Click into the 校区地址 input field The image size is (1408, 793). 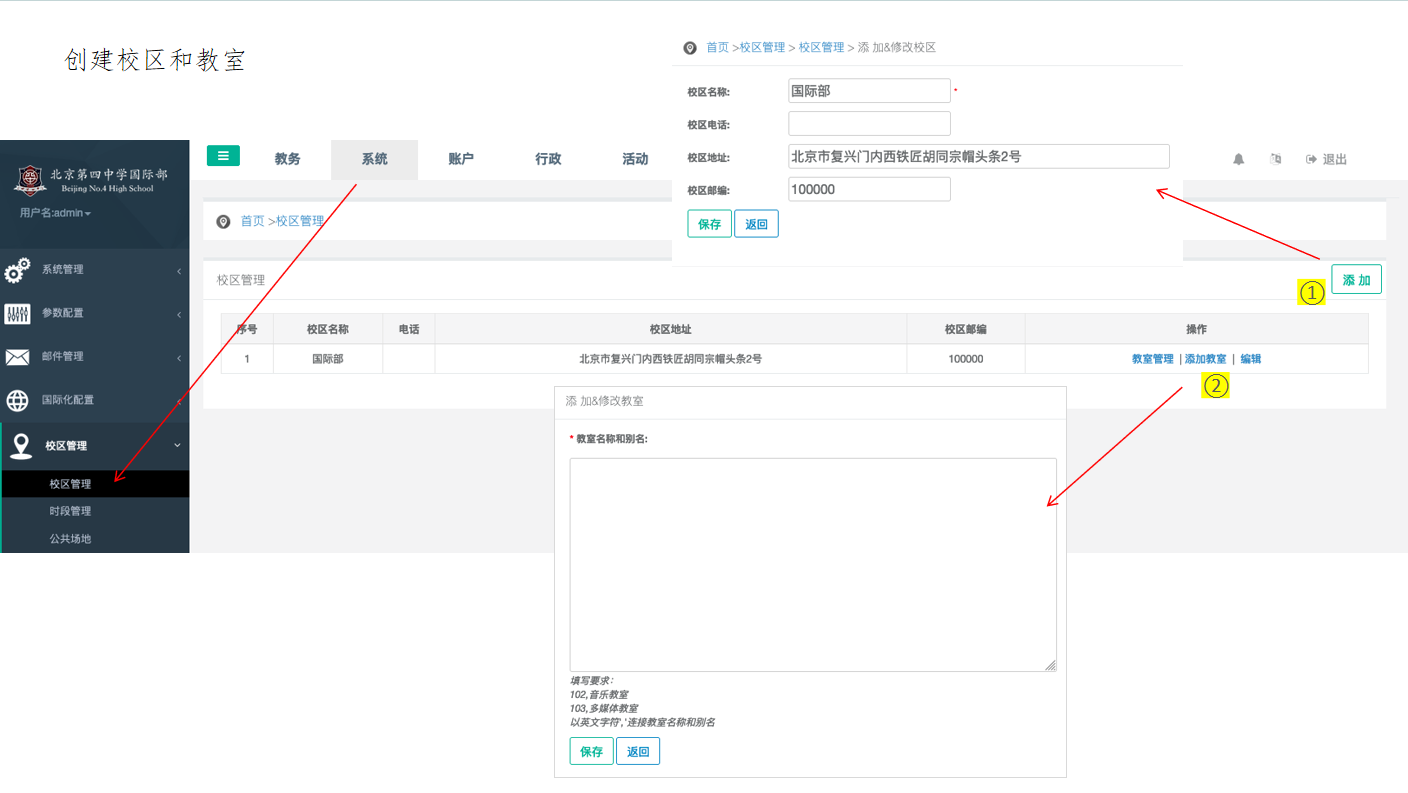point(979,156)
